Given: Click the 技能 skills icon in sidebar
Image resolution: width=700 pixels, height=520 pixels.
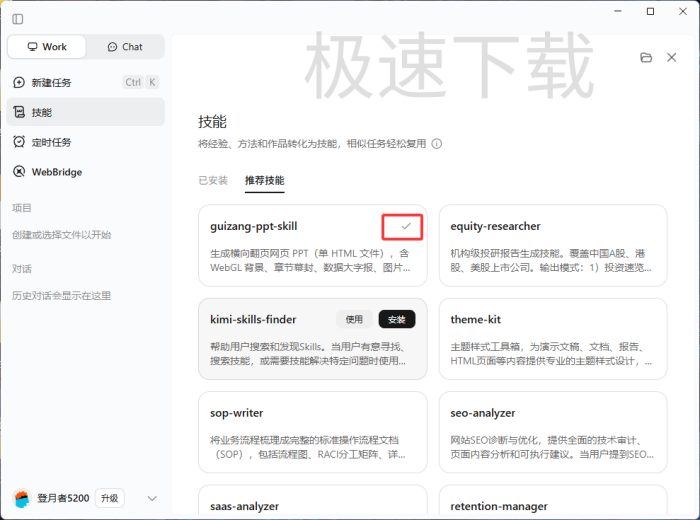Looking at the screenshot, I should (19, 112).
